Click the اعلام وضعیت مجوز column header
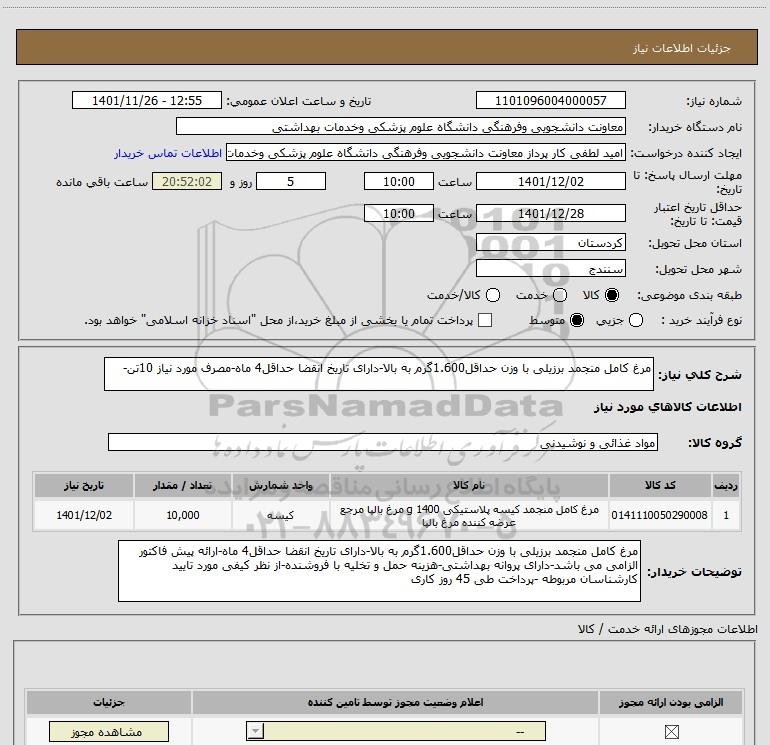The height and width of the screenshot is (745, 770). pos(395,702)
